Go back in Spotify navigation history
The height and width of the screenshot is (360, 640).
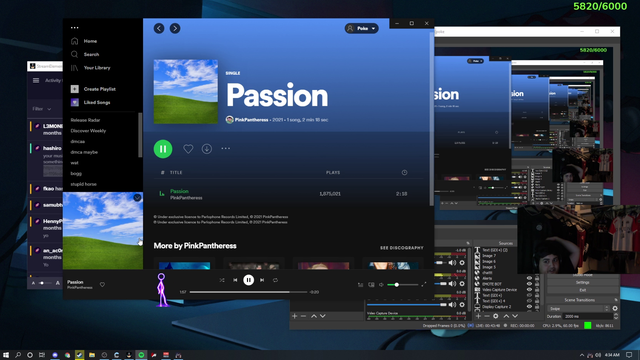(x=159, y=28)
